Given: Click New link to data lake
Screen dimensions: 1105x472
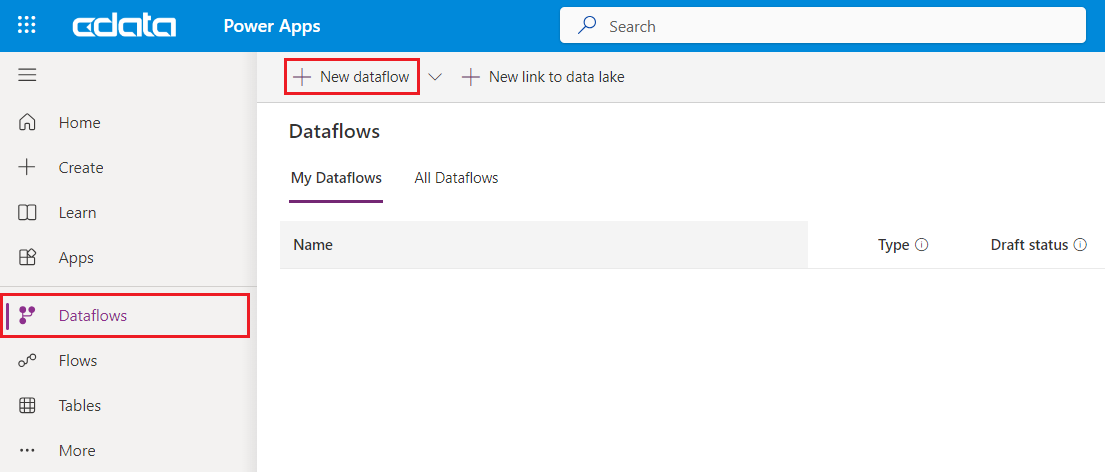Looking at the screenshot, I should pyautogui.click(x=544, y=77).
